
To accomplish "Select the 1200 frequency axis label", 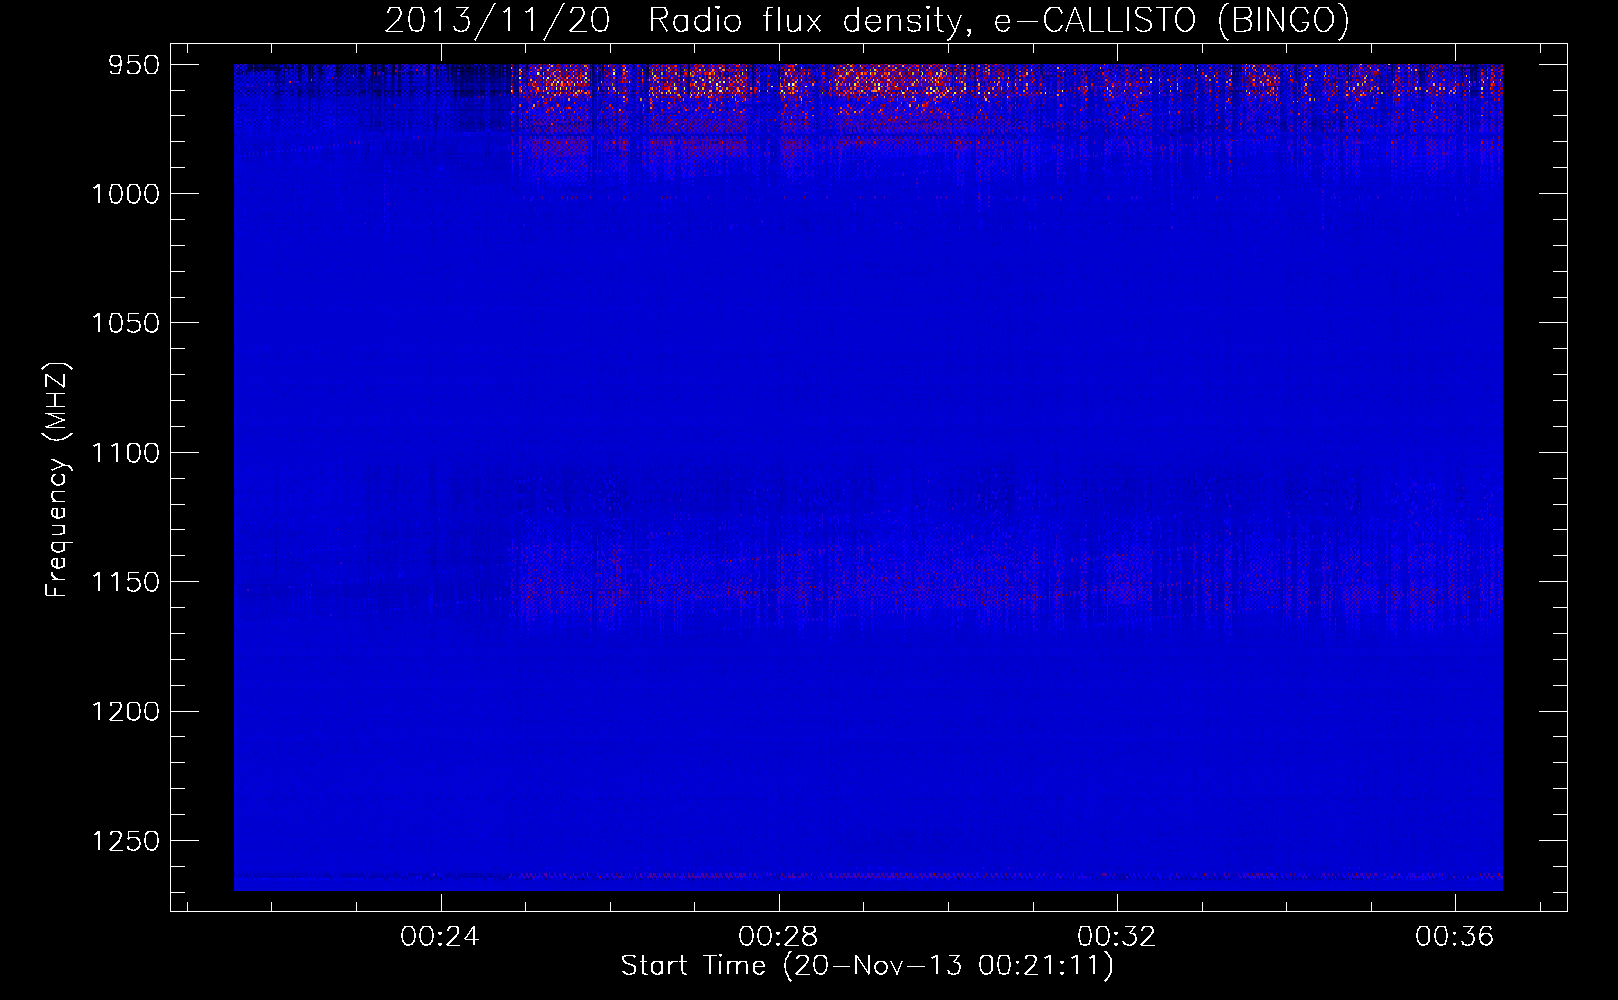I will click(125, 711).
